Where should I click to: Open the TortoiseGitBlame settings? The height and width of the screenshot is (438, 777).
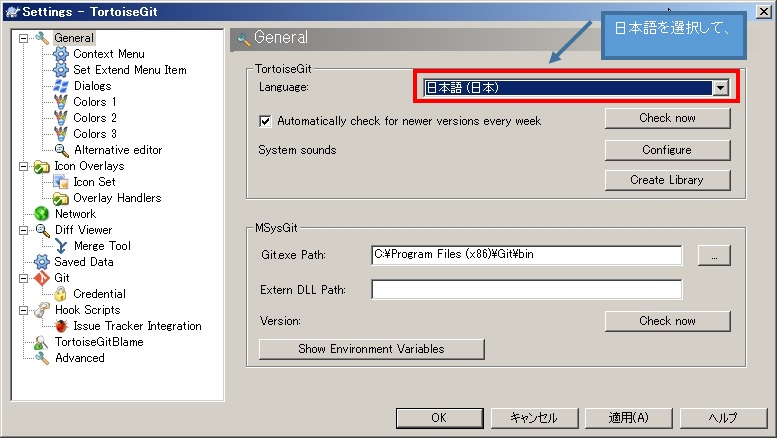pyautogui.click(x=99, y=342)
